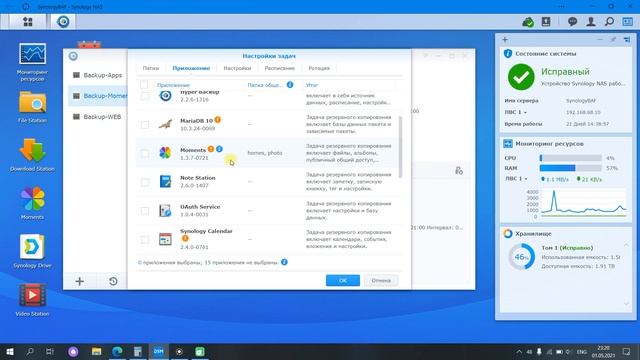Tick the select-all applications header checkbox
The width and height of the screenshot is (640, 360).
[x=144, y=84]
